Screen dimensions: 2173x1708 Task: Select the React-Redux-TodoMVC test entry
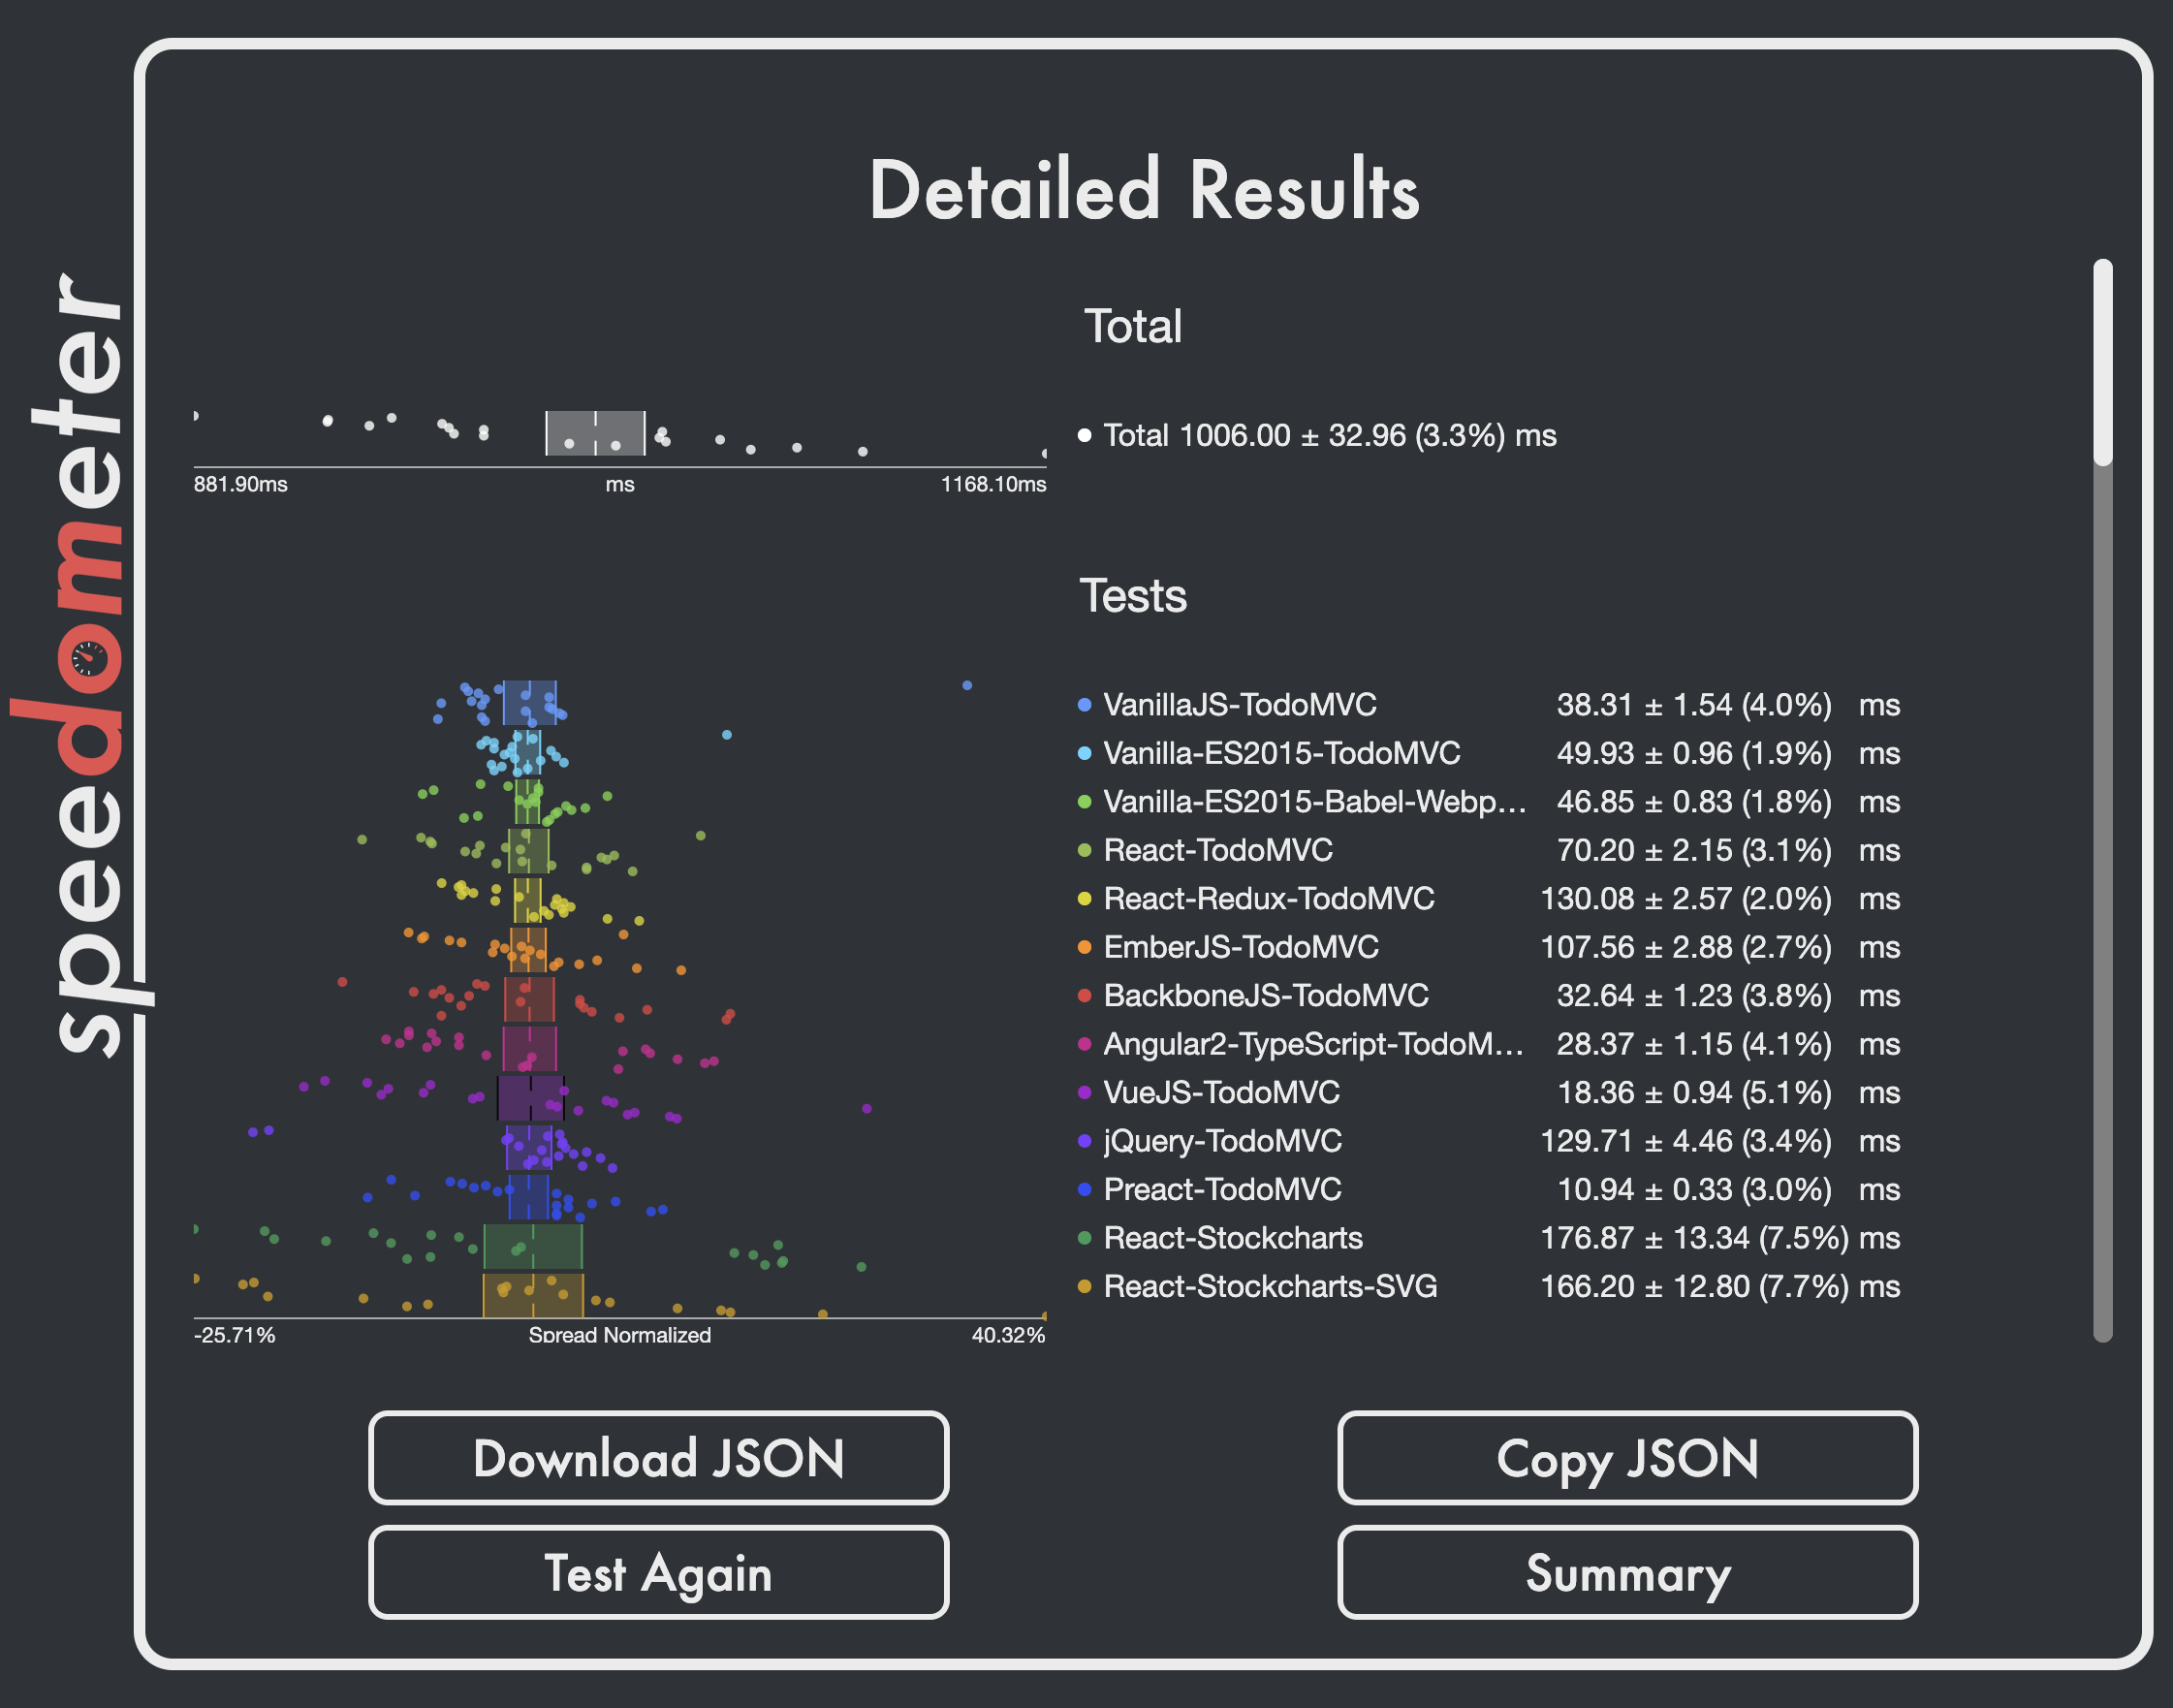point(1268,899)
